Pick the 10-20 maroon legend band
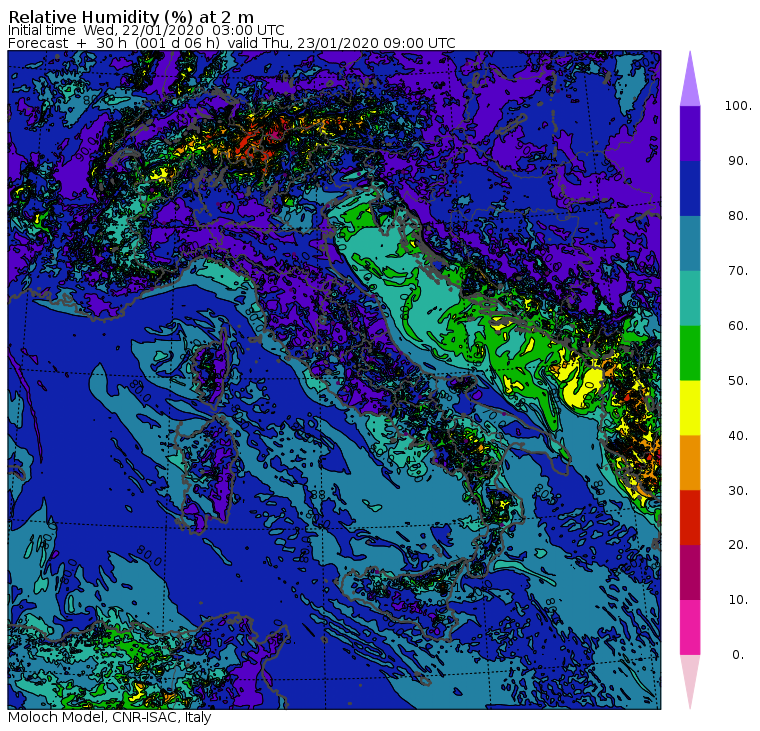This screenshot has height=731, width=760. click(x=690, y=572)
